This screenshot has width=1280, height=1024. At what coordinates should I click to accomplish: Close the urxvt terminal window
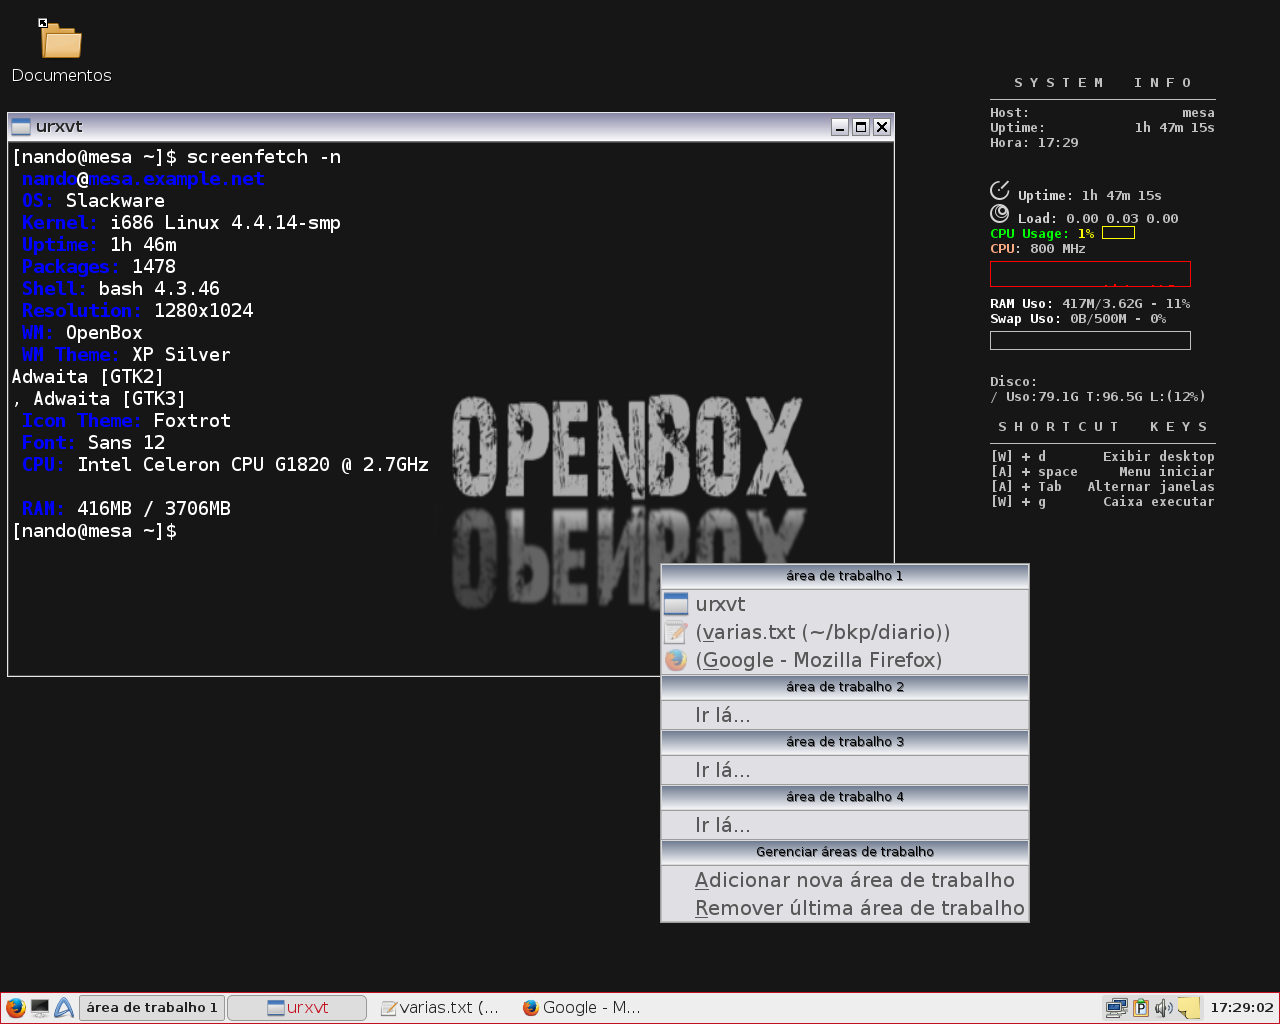pos(882,127)
